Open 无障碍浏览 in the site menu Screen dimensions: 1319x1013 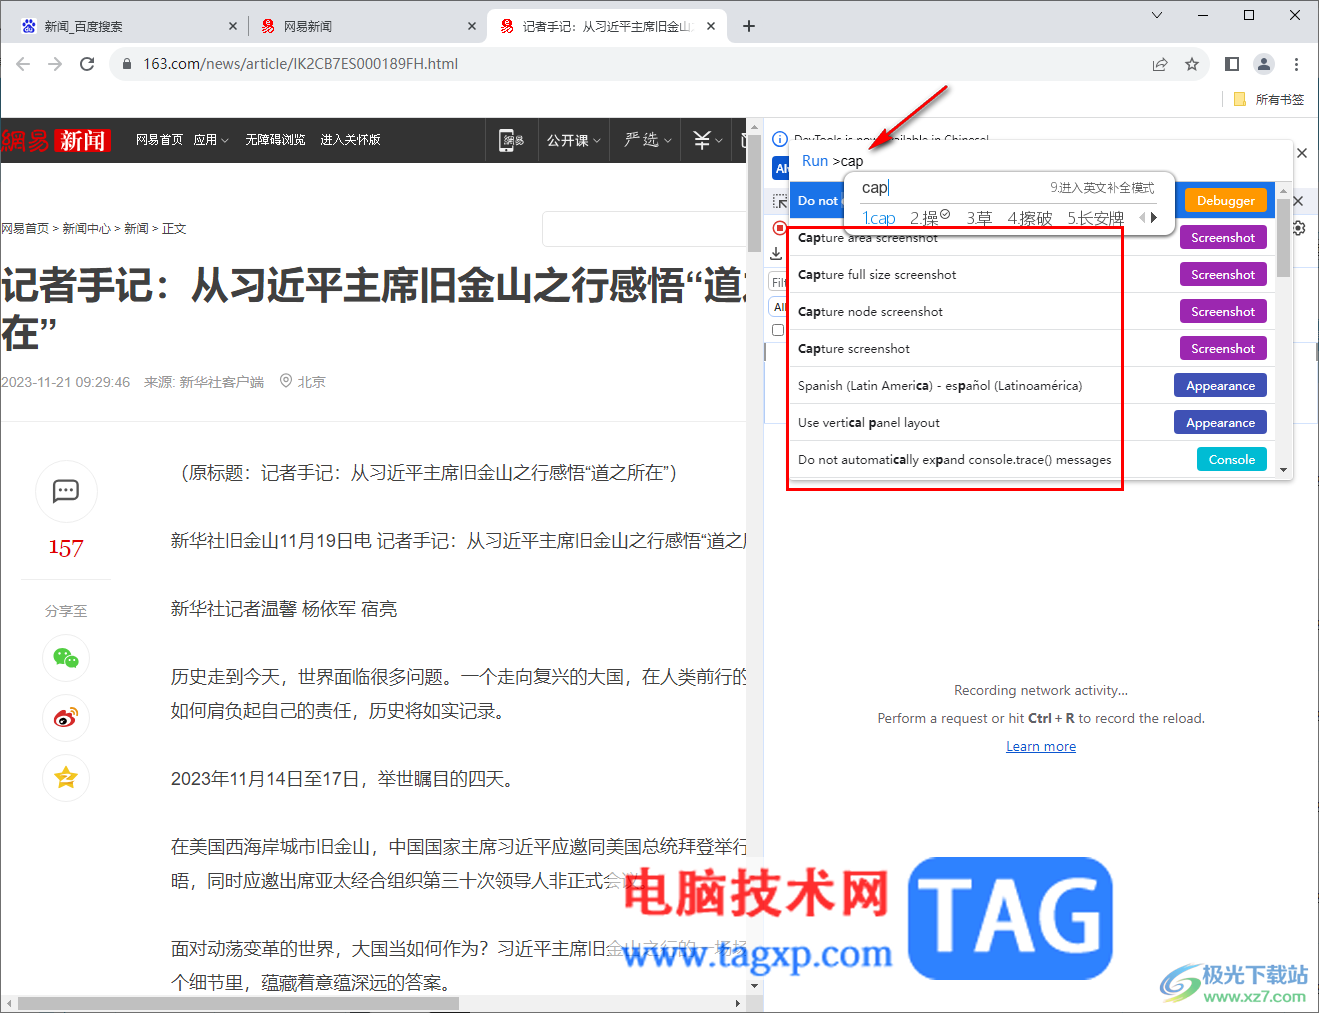[x=275, y=140]
